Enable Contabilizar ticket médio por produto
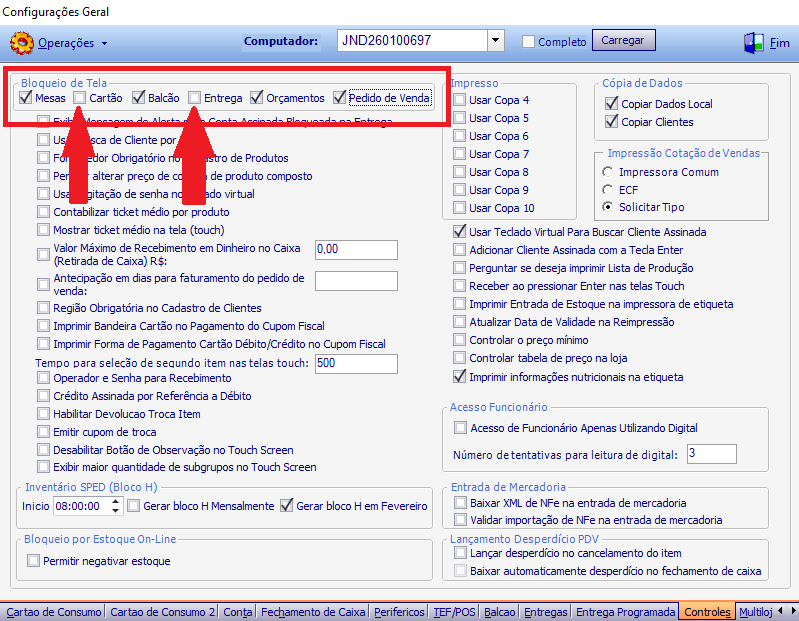The image size is (799, 621). click(43, 212)
